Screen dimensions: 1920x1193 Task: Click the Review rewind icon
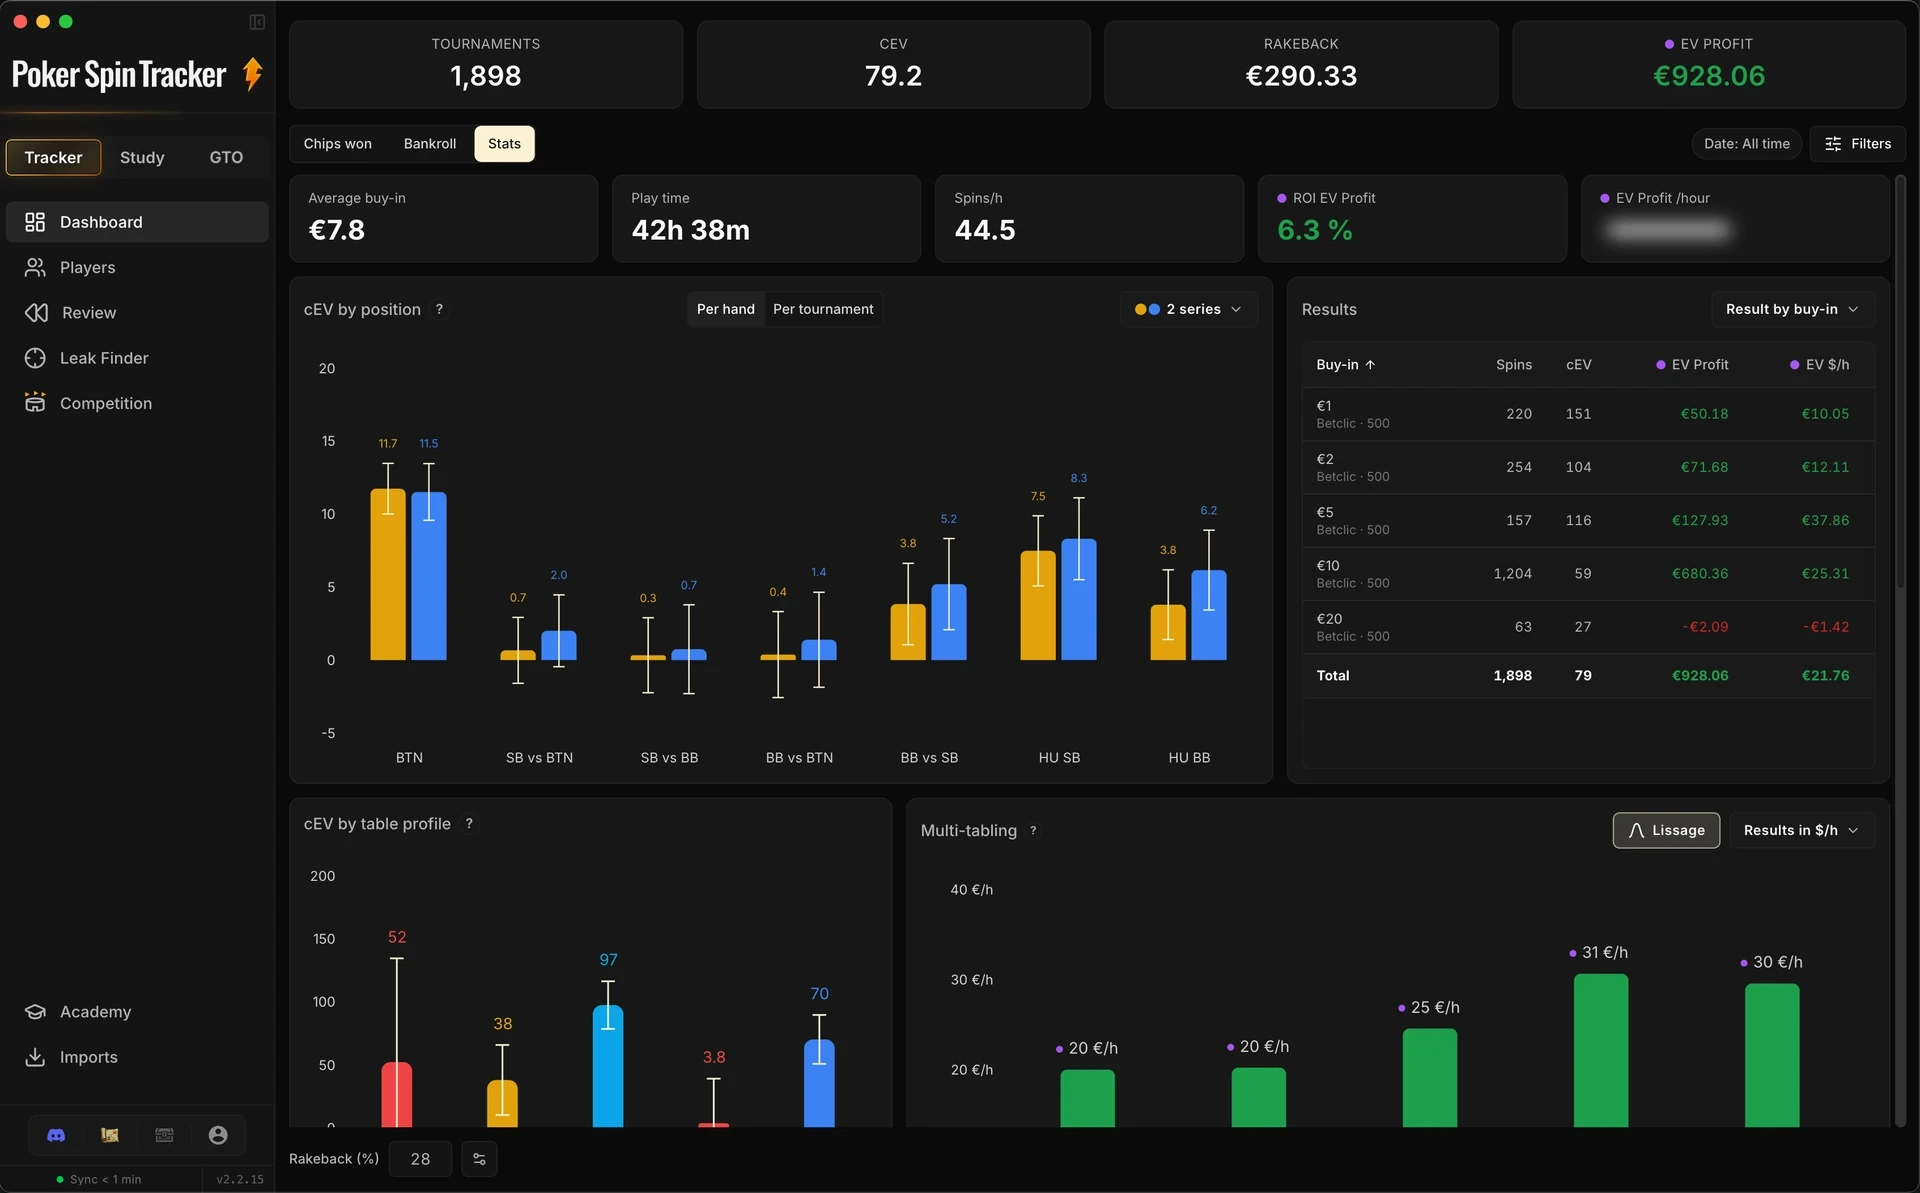coord(36,313)
